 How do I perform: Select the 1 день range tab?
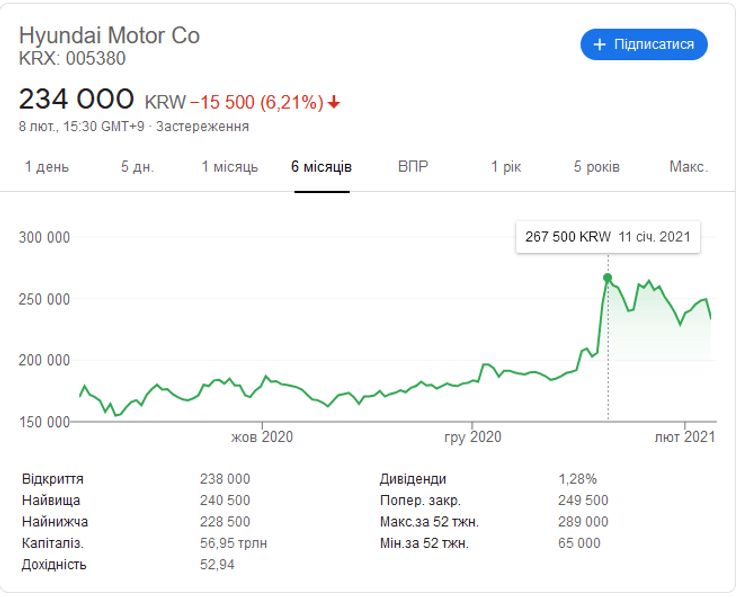pyautogui.click(x=47, y=167)
